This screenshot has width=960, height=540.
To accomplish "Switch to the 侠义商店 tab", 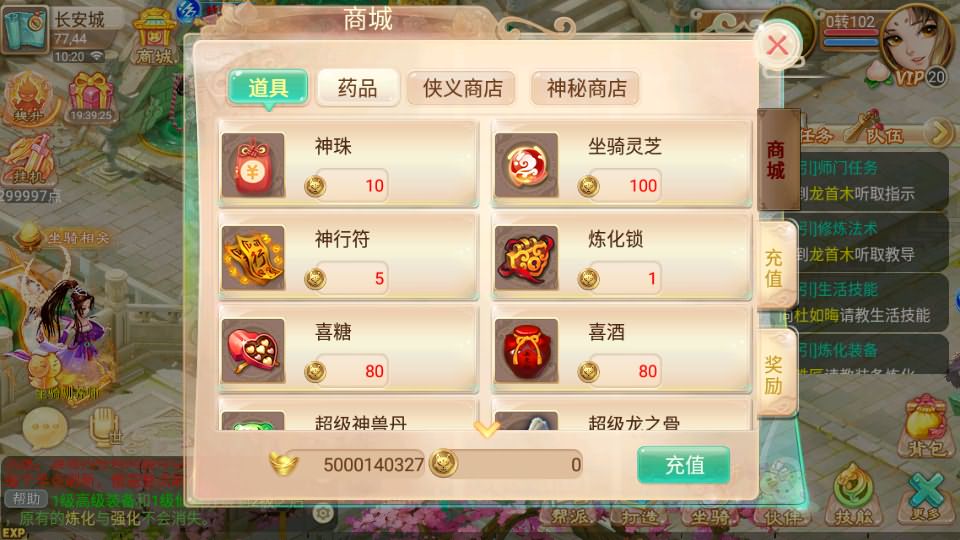I will coord(462,88).
